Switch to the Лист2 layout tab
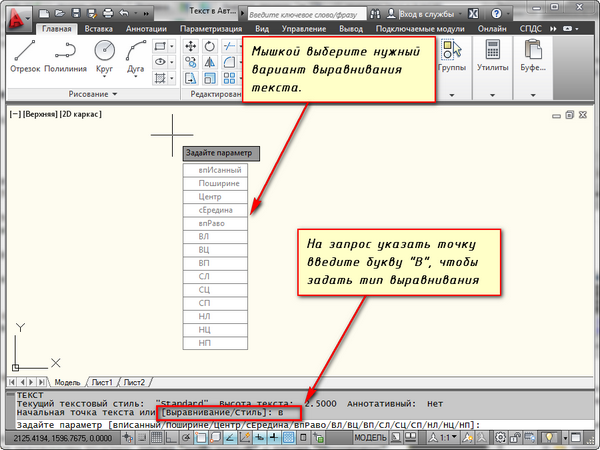Screen dimensions: 600x450 tap(134, 382)
